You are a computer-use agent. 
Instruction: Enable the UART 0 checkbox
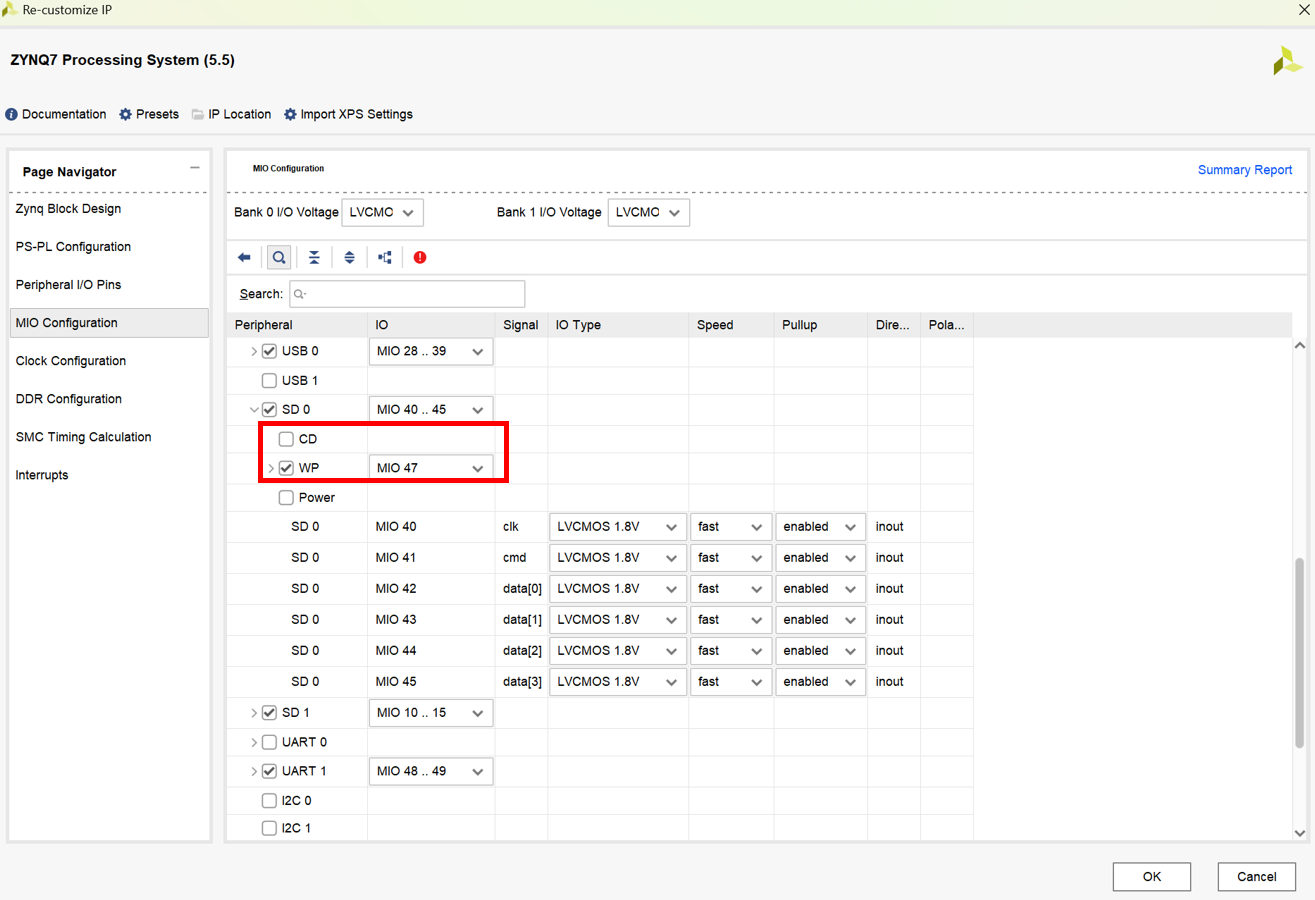coord(269,742)
